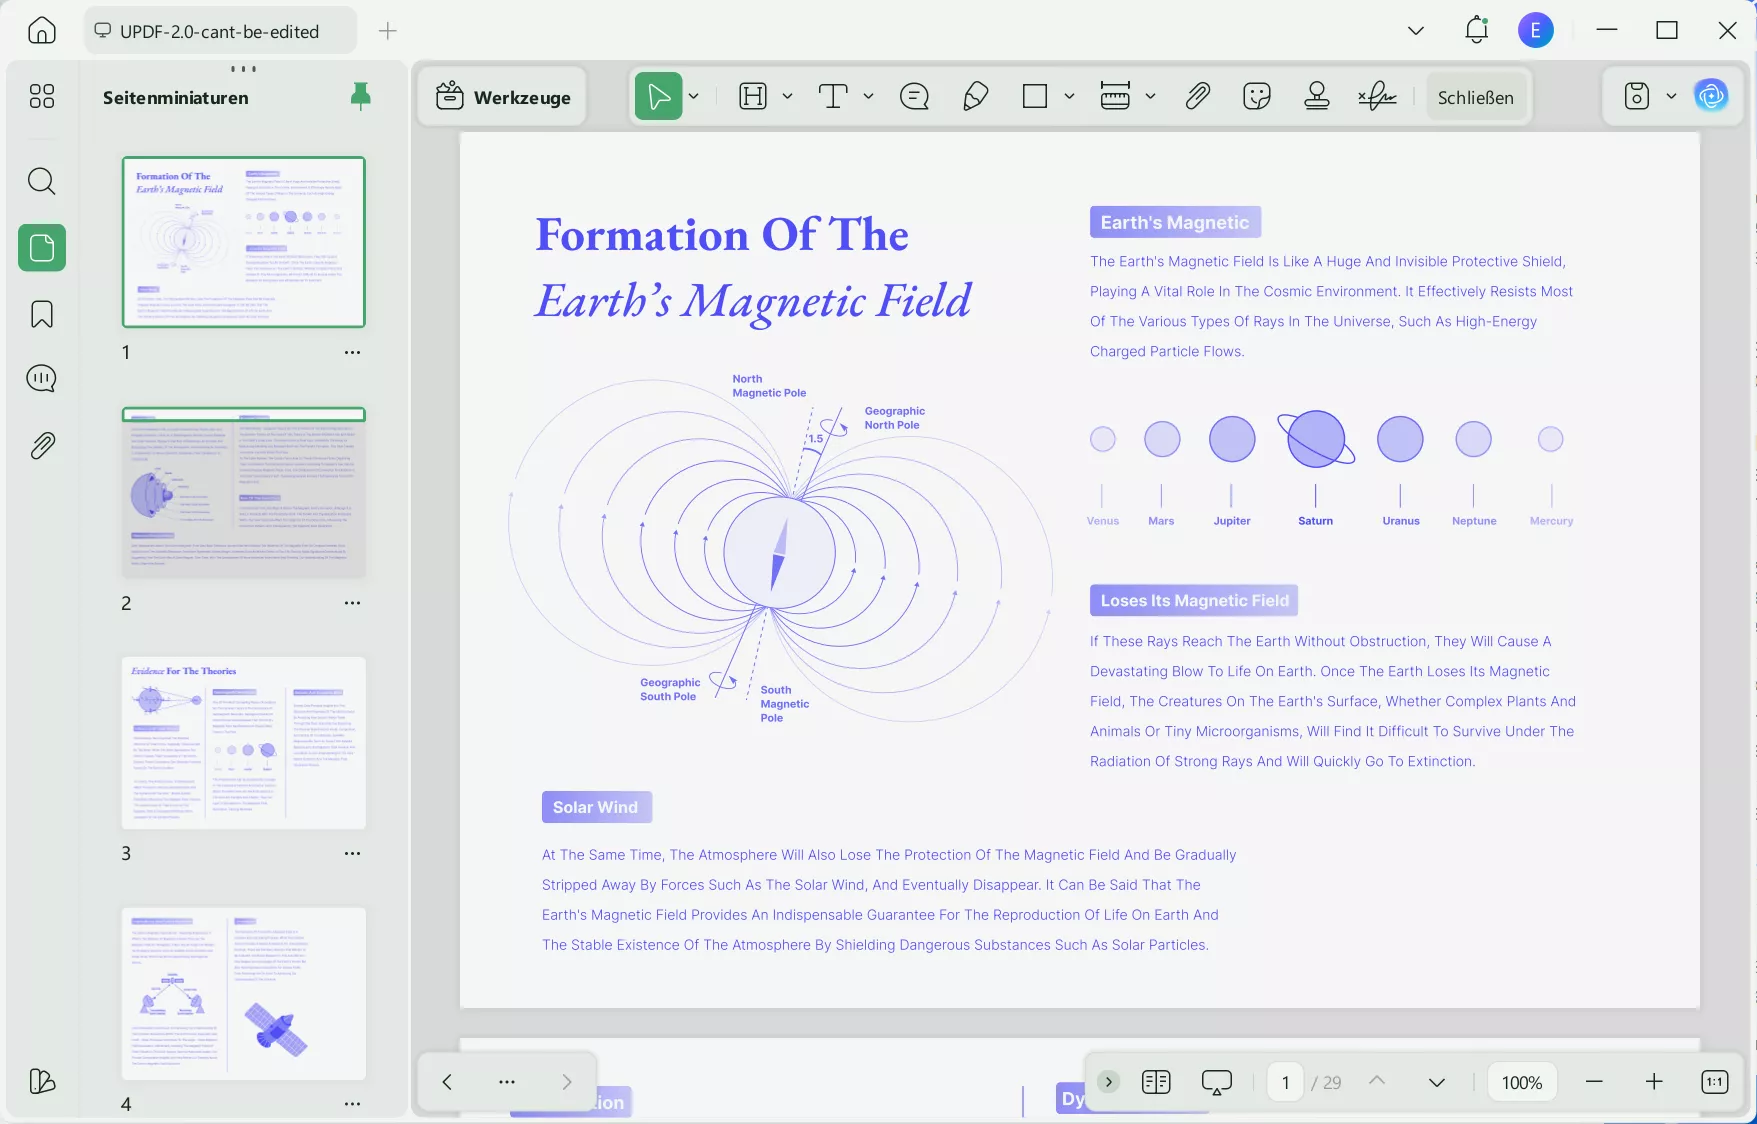The image size is (1757, 1124).
Task: Zoom out with minus button
Action: pyautogui.click(x=1594, y=1082)
